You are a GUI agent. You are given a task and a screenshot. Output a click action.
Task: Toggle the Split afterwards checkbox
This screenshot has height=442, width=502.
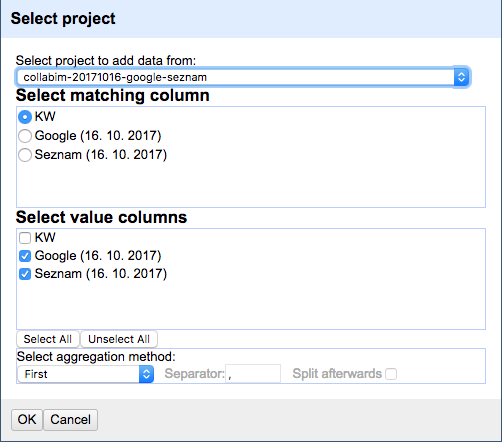391,374
